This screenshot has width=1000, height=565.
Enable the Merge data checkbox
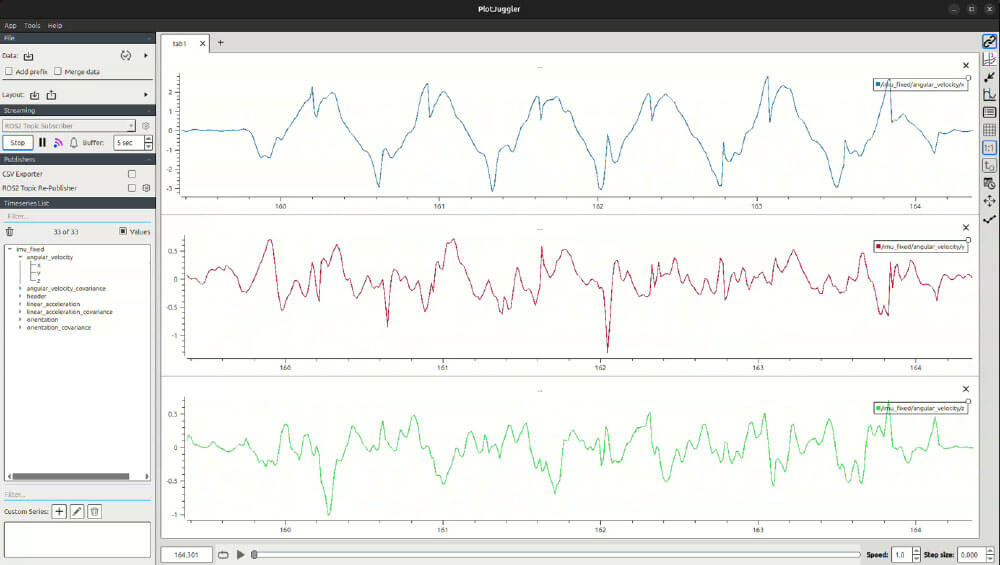57,72
